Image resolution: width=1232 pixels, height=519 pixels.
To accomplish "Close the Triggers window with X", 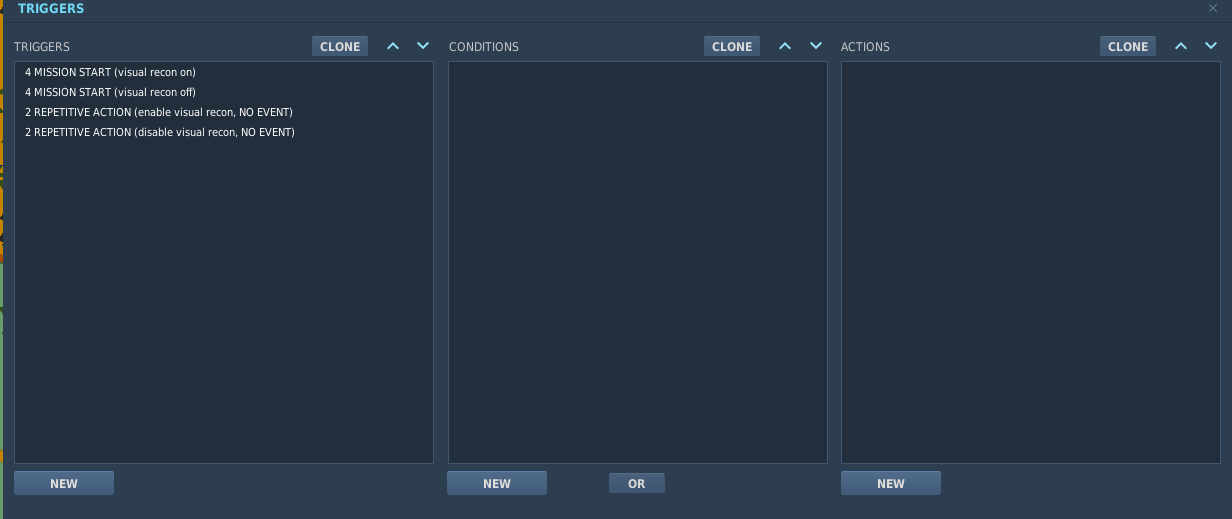I will click(1213, 8).
